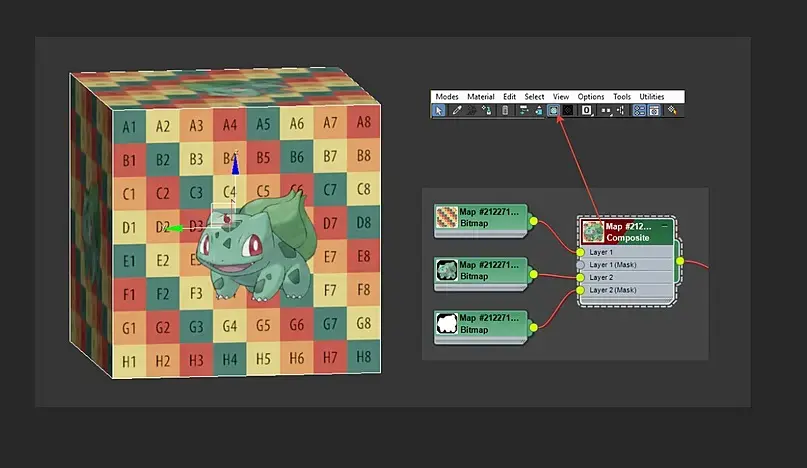The width and height of the screenshot is (807, 468).
Task: Click the white mask Bitmap node thumbnail
Action: point(446,324)
